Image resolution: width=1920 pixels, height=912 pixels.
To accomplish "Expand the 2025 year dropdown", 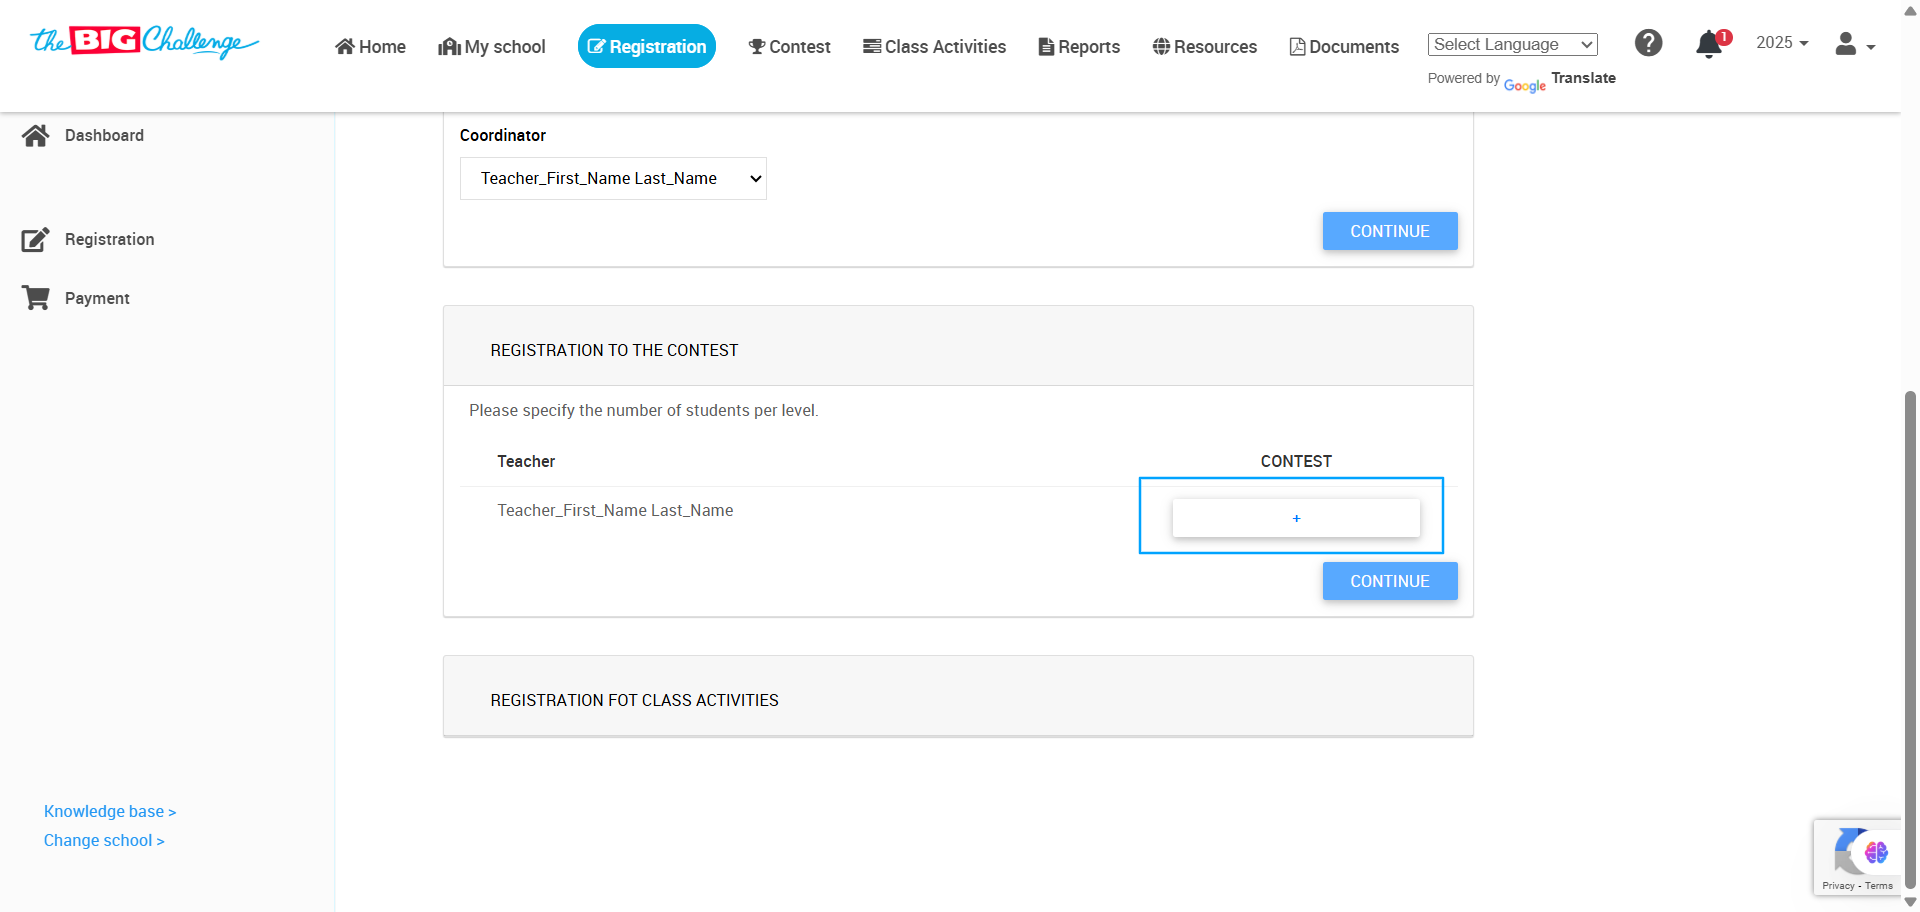I will click(1782, 43).
